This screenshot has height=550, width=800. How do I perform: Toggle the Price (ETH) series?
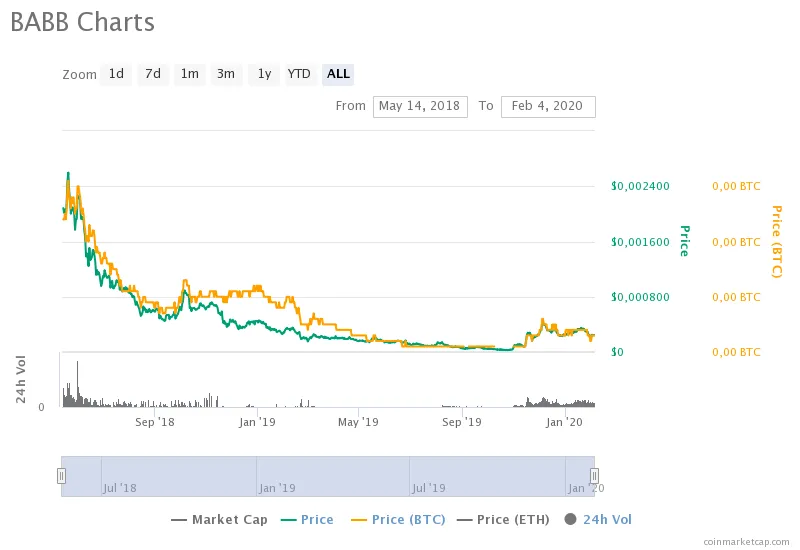coord(503,519)
